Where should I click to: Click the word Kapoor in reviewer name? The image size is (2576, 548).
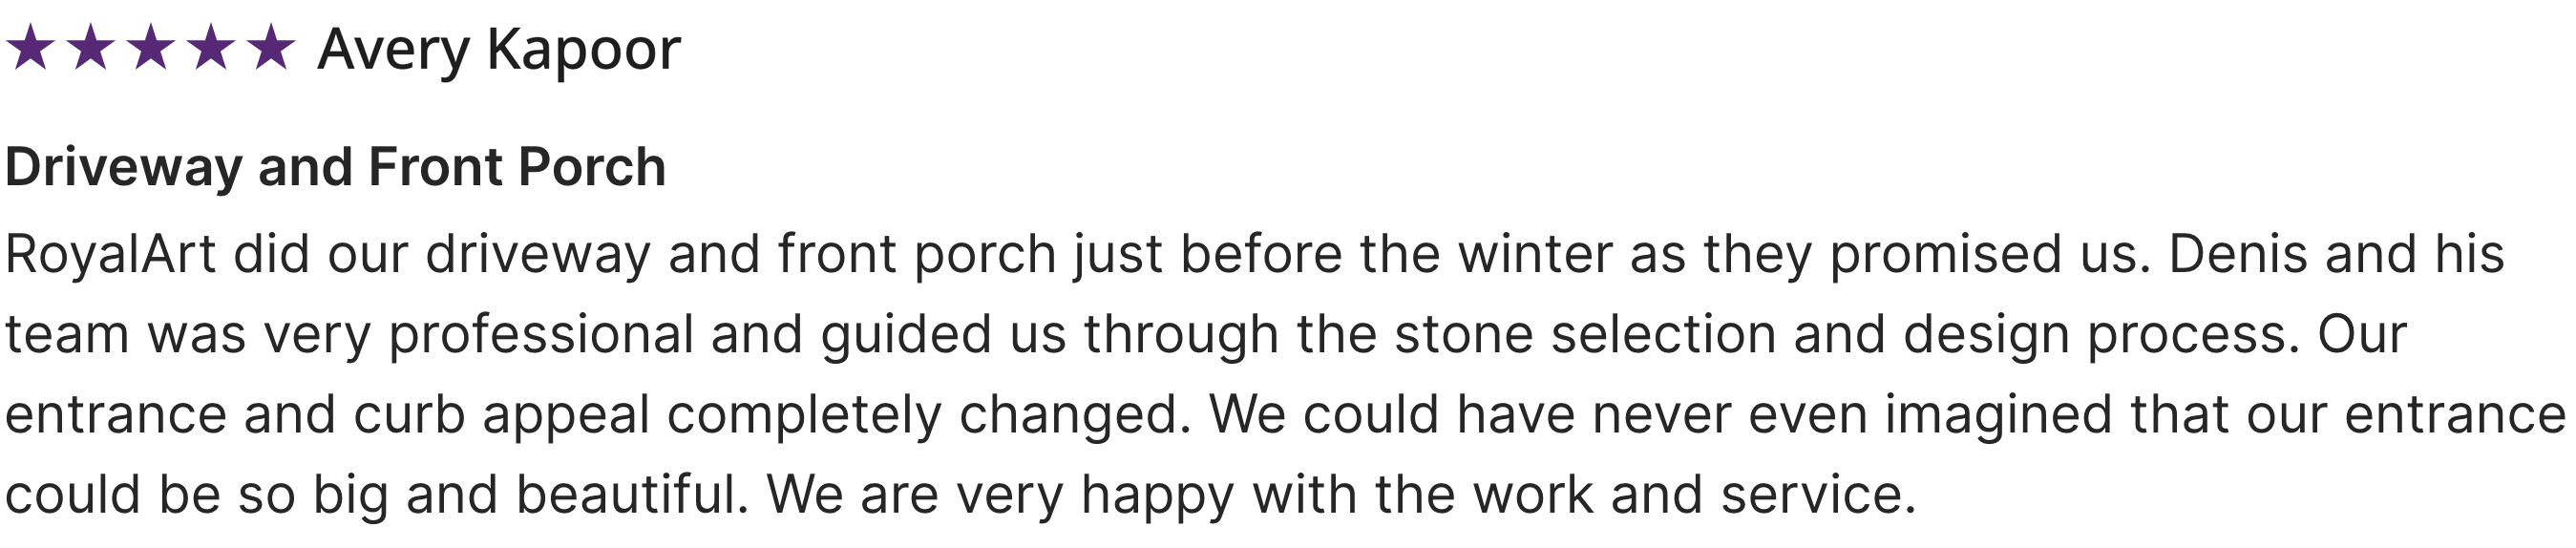[584, 50]
